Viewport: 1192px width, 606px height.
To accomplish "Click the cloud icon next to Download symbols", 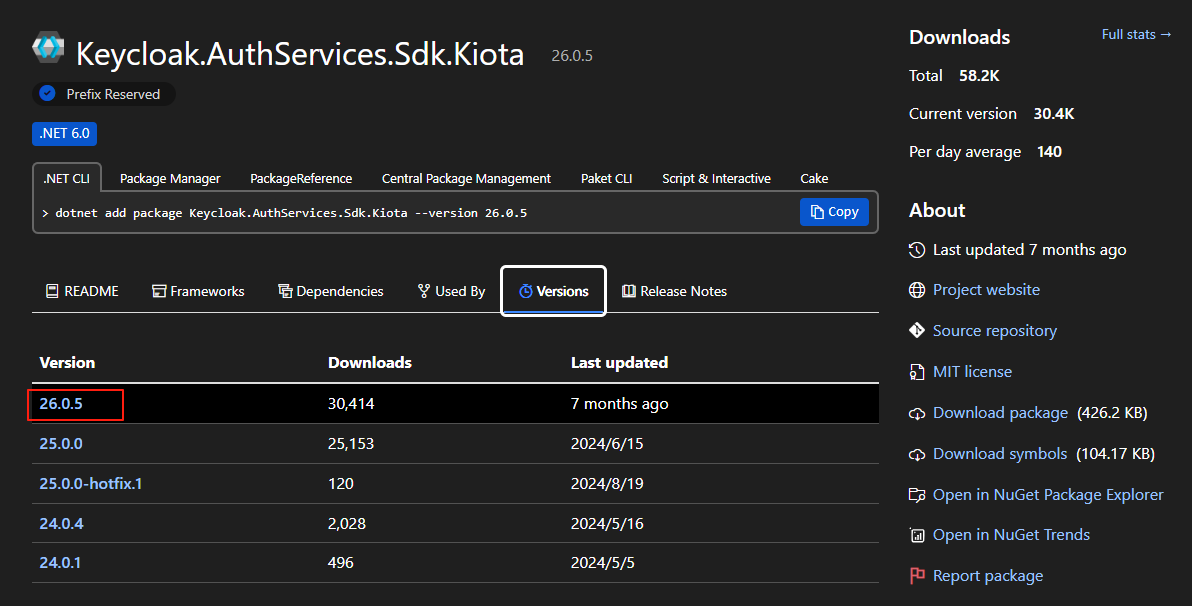I will (x=917, y=455).
